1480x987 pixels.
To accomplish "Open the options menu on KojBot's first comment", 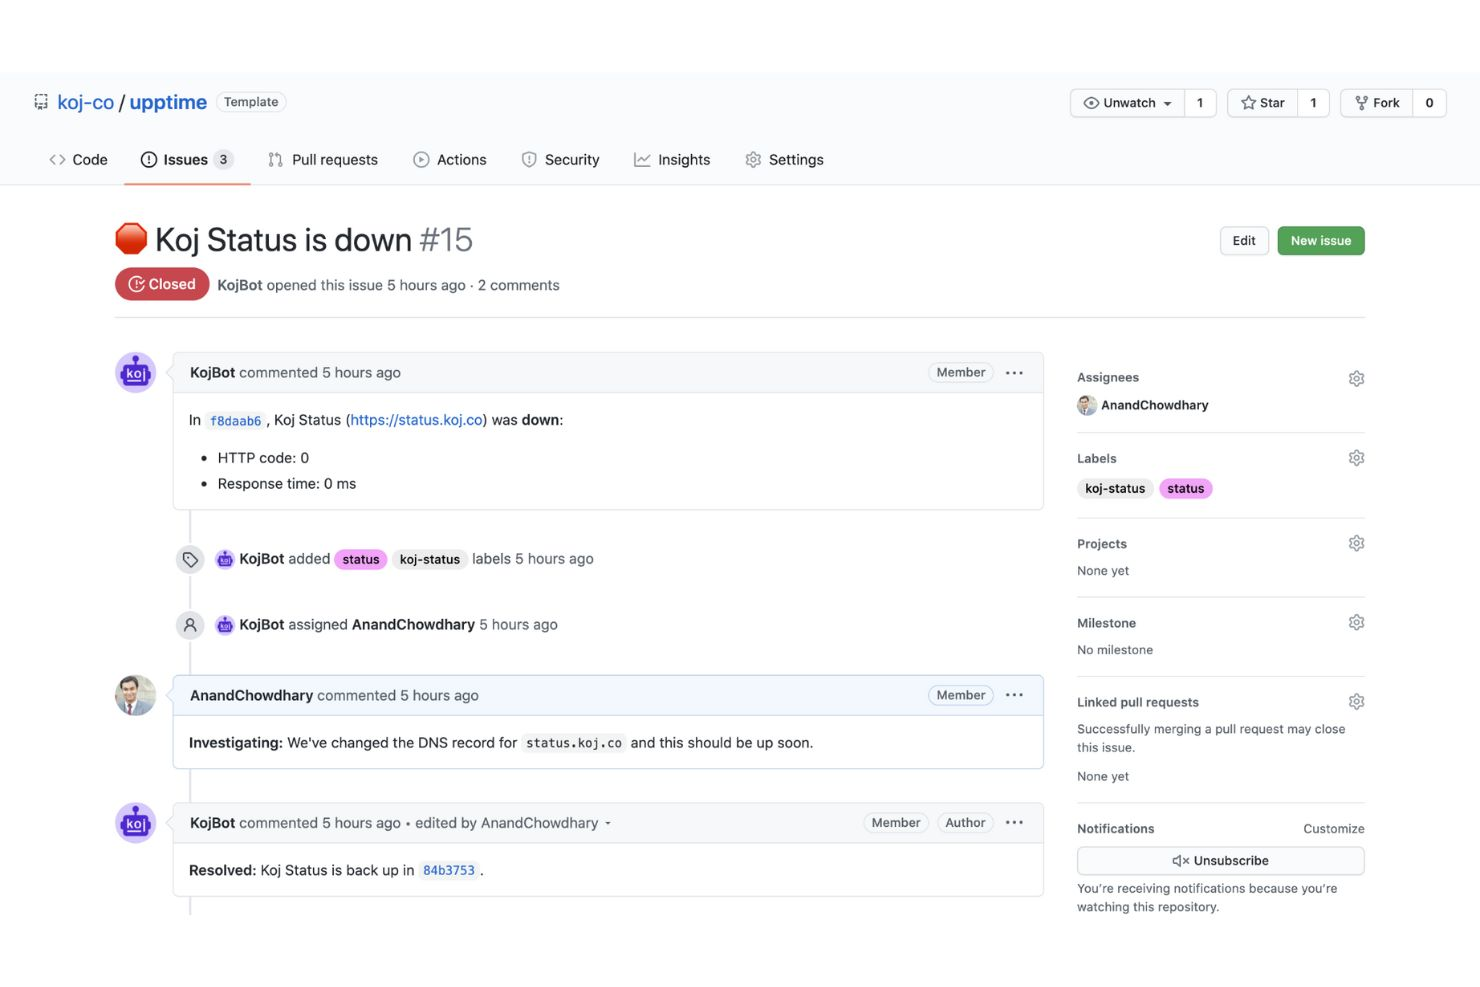I will pos(1014,373).
